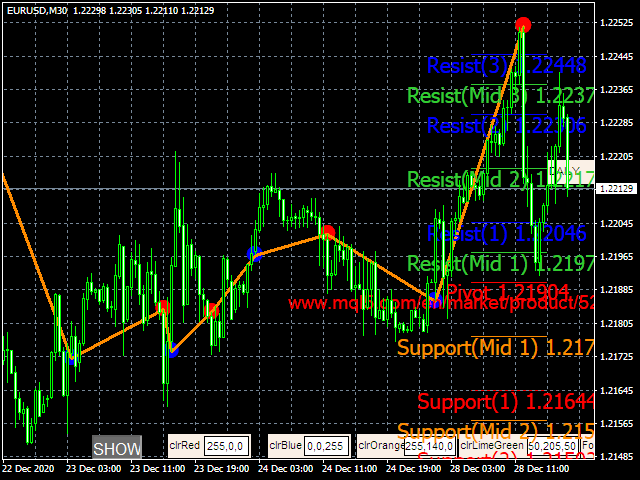Select the Resist(Mid 2) level label
640x480 pixels.
501,180
